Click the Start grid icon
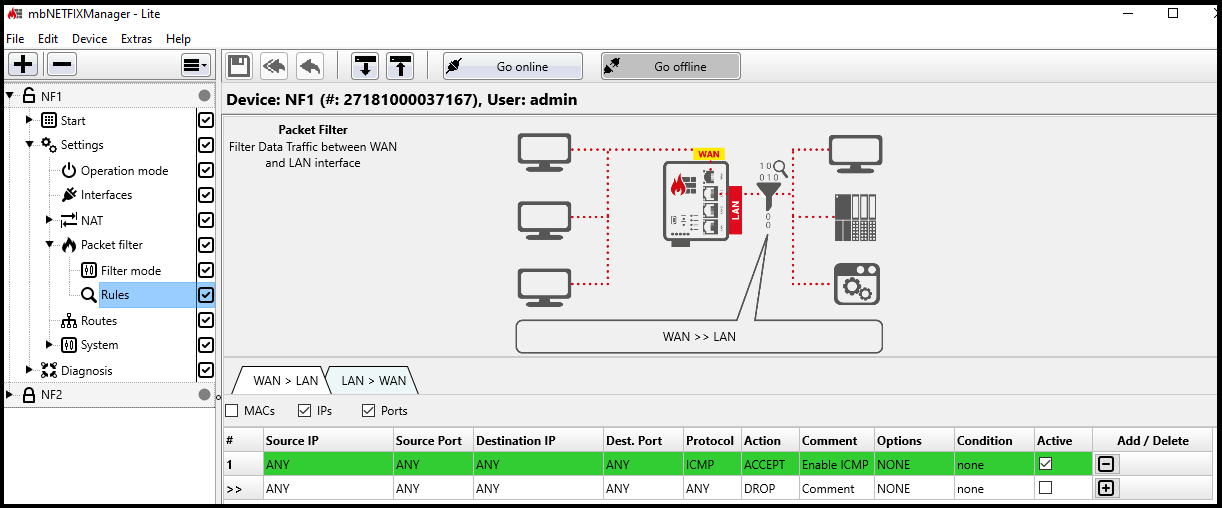Screen dimensions: 1222x508 pyautogui.click(x=49, y=120)
